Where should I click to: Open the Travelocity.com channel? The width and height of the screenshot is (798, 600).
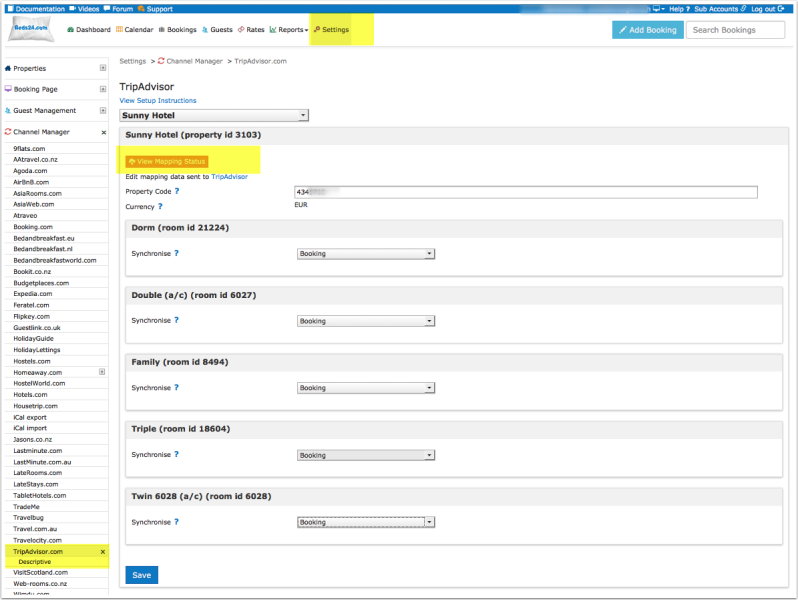[37, 540]
